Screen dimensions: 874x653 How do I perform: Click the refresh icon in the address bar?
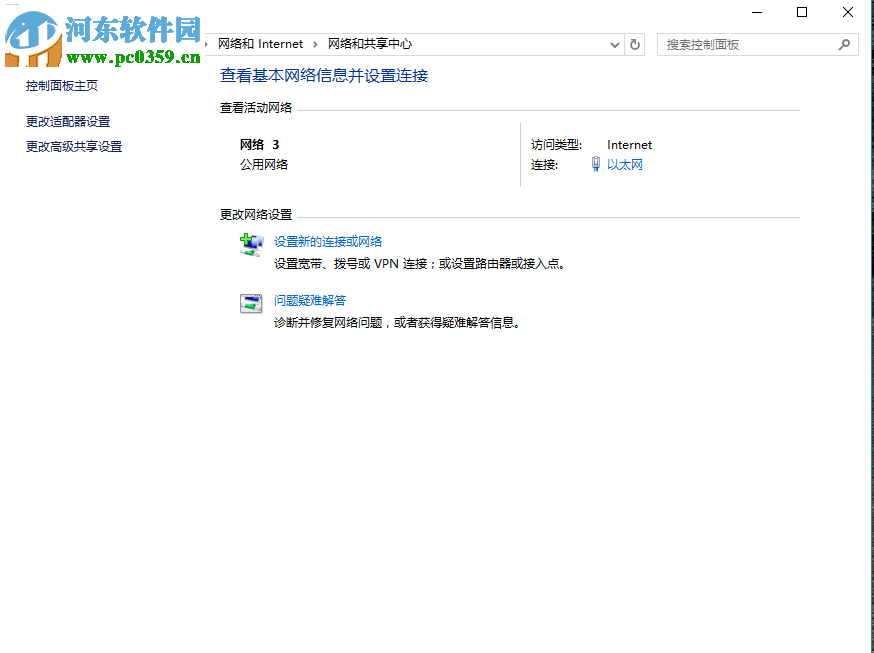click(x=636, y=44)
